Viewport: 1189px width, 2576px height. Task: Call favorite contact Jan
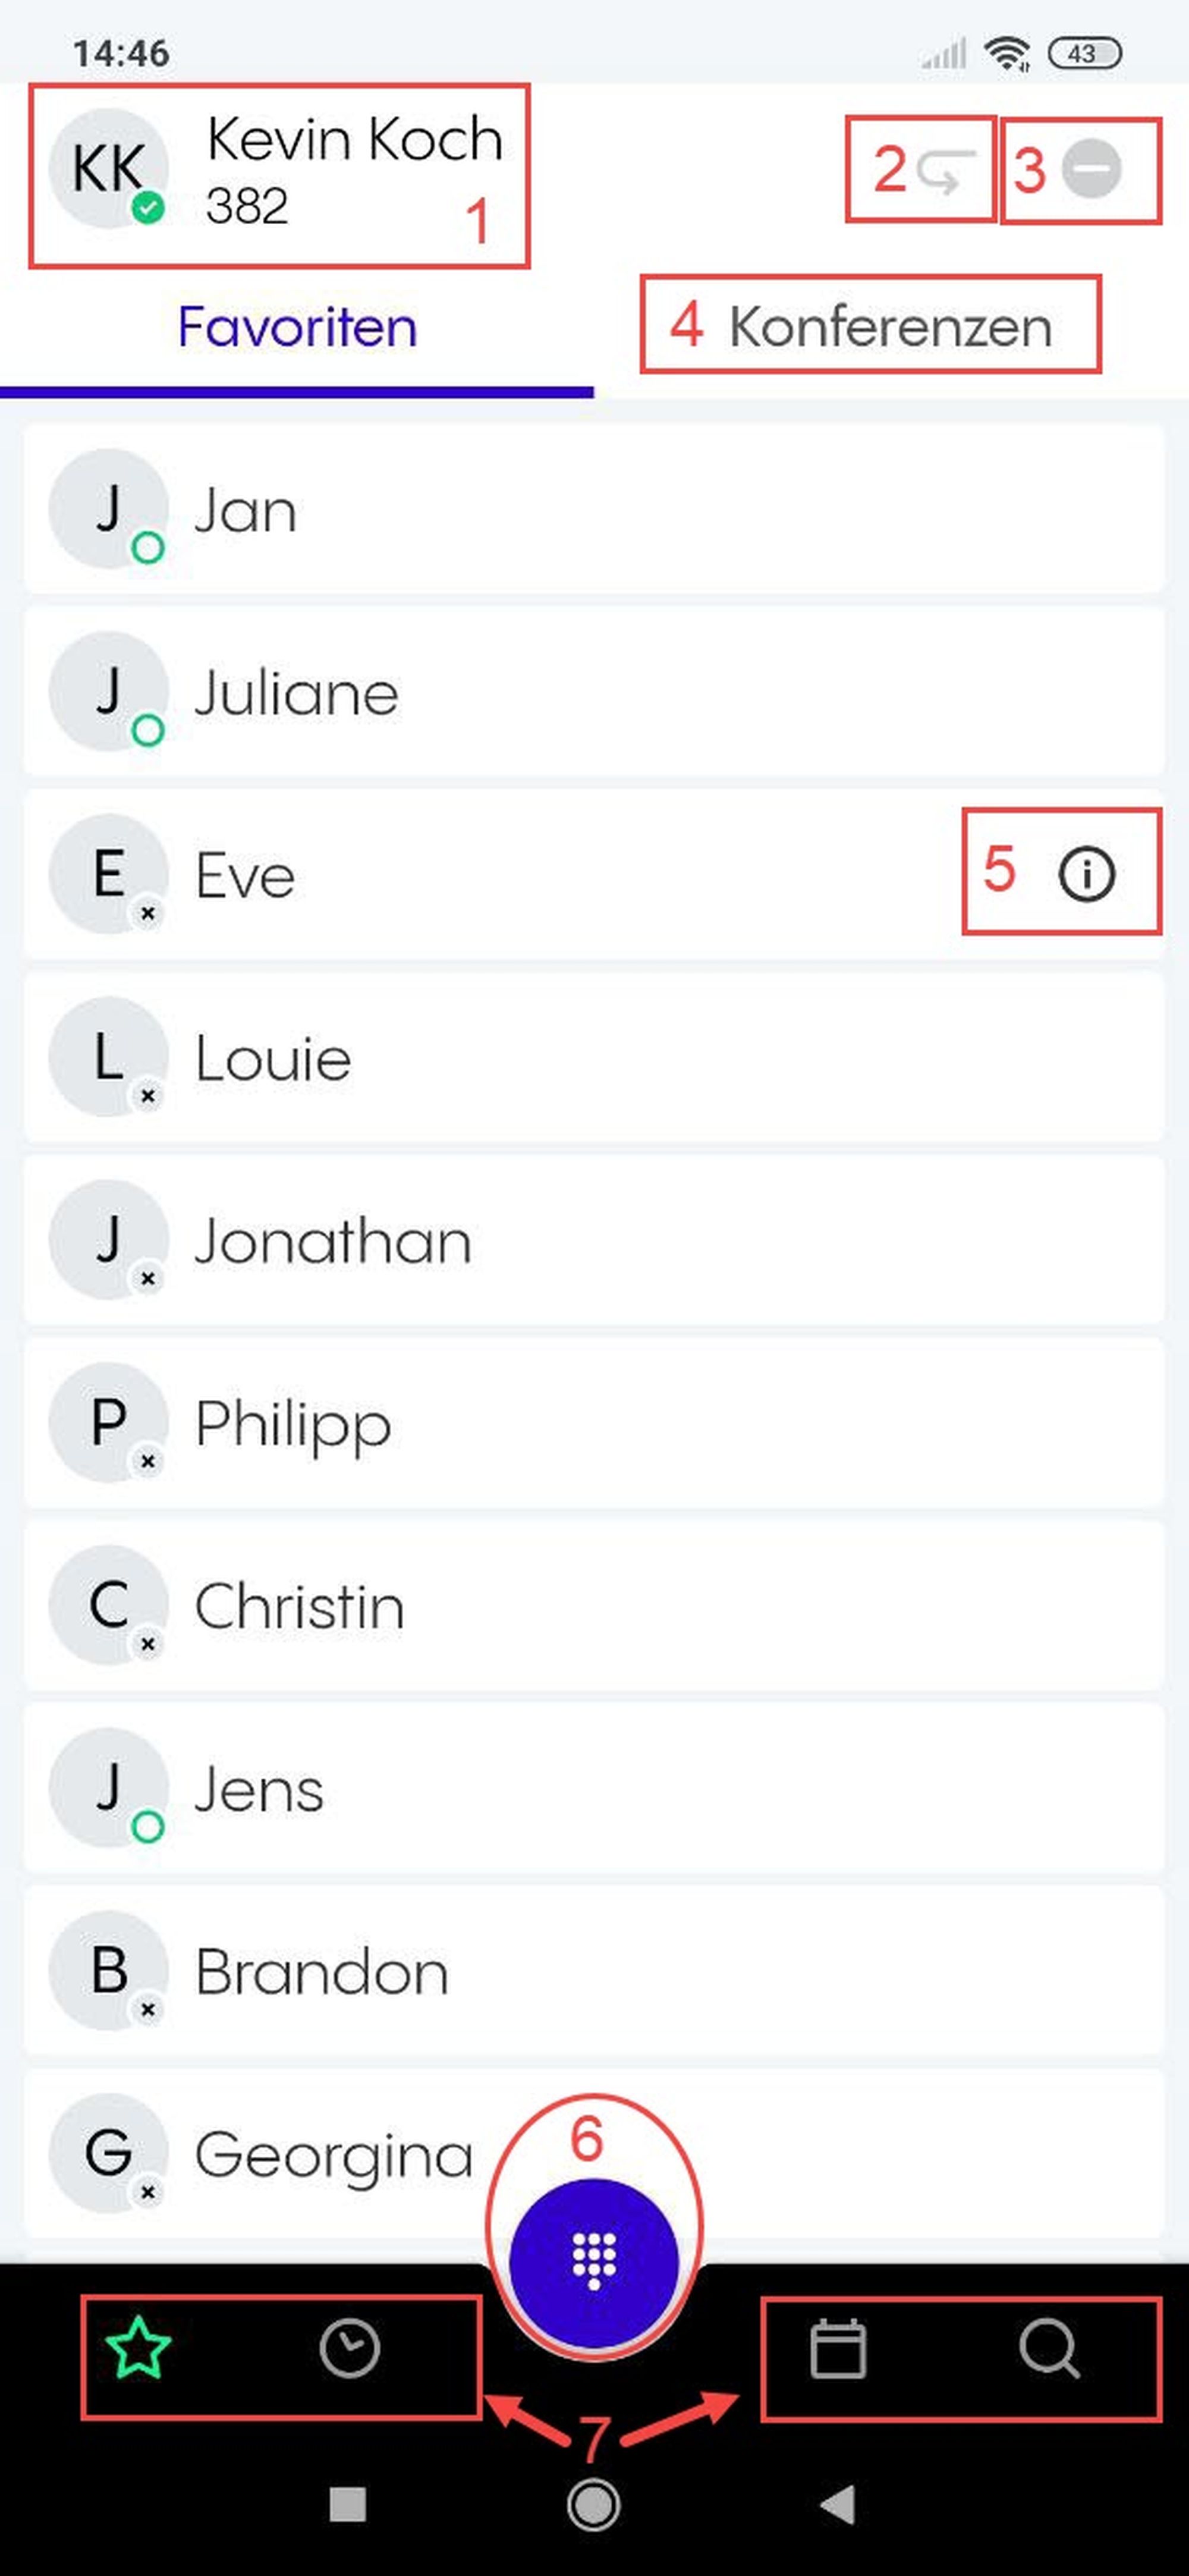(x=594, y=510)
